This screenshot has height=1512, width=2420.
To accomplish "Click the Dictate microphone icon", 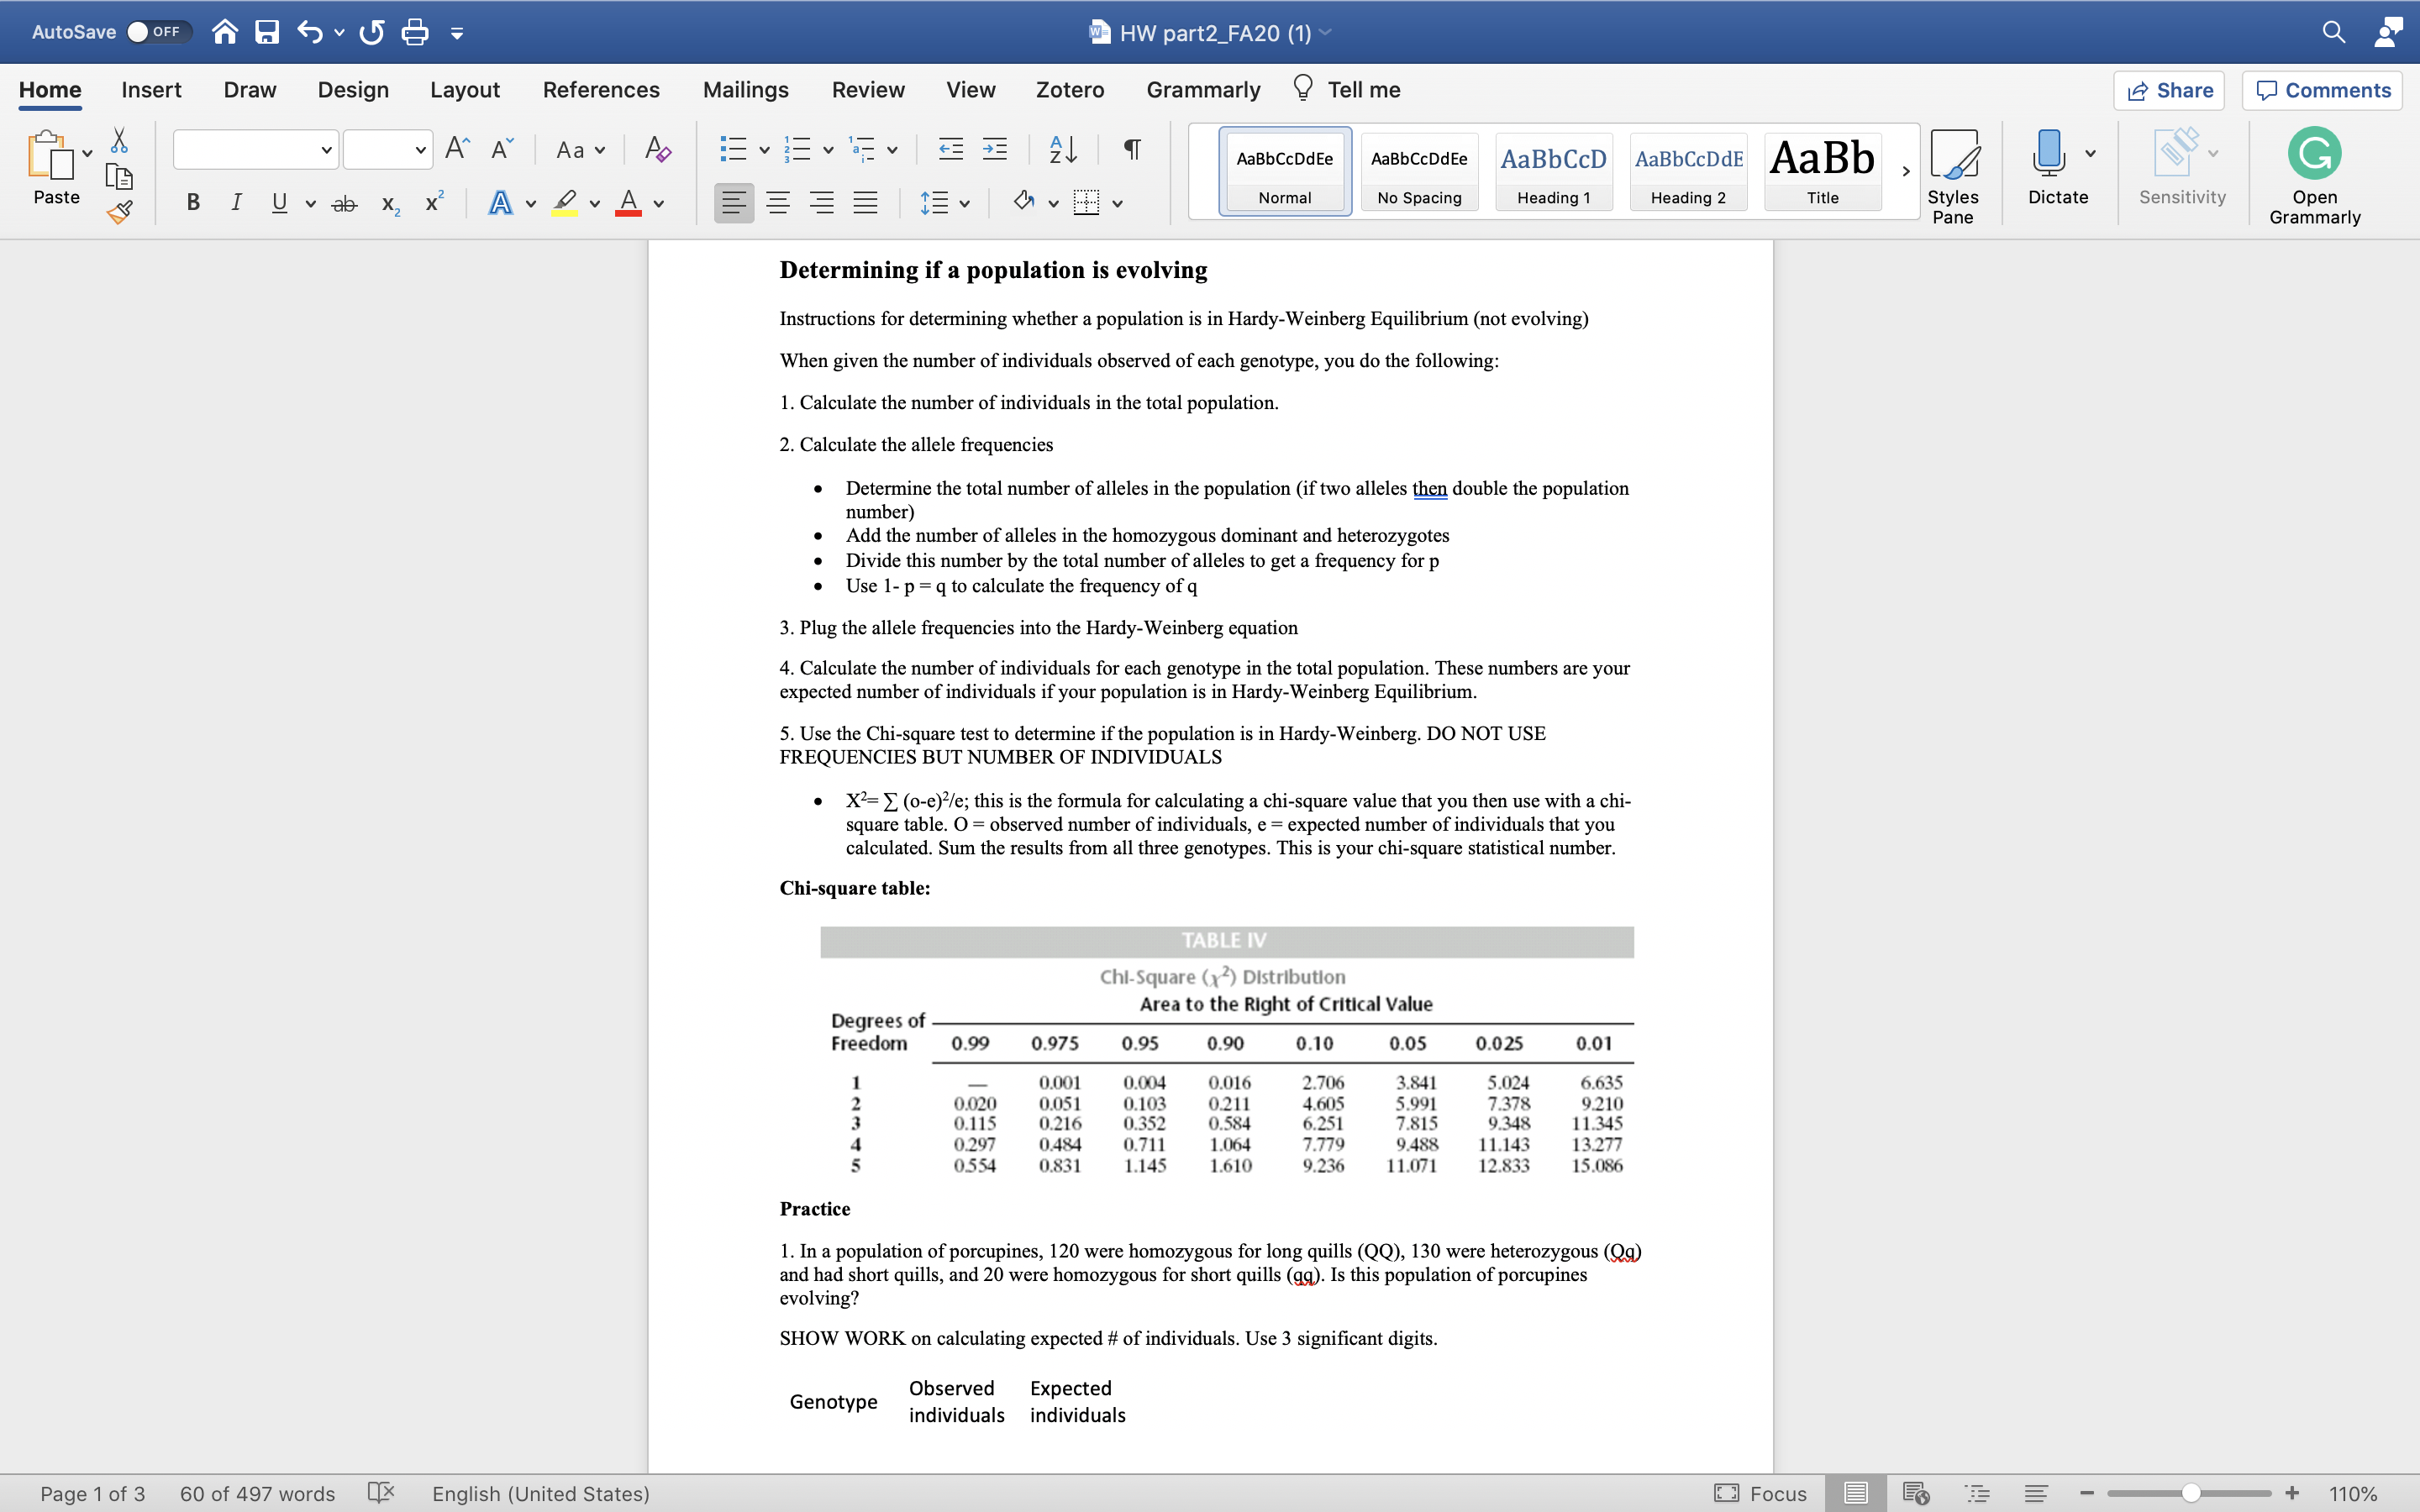I will pos(2048,154).
